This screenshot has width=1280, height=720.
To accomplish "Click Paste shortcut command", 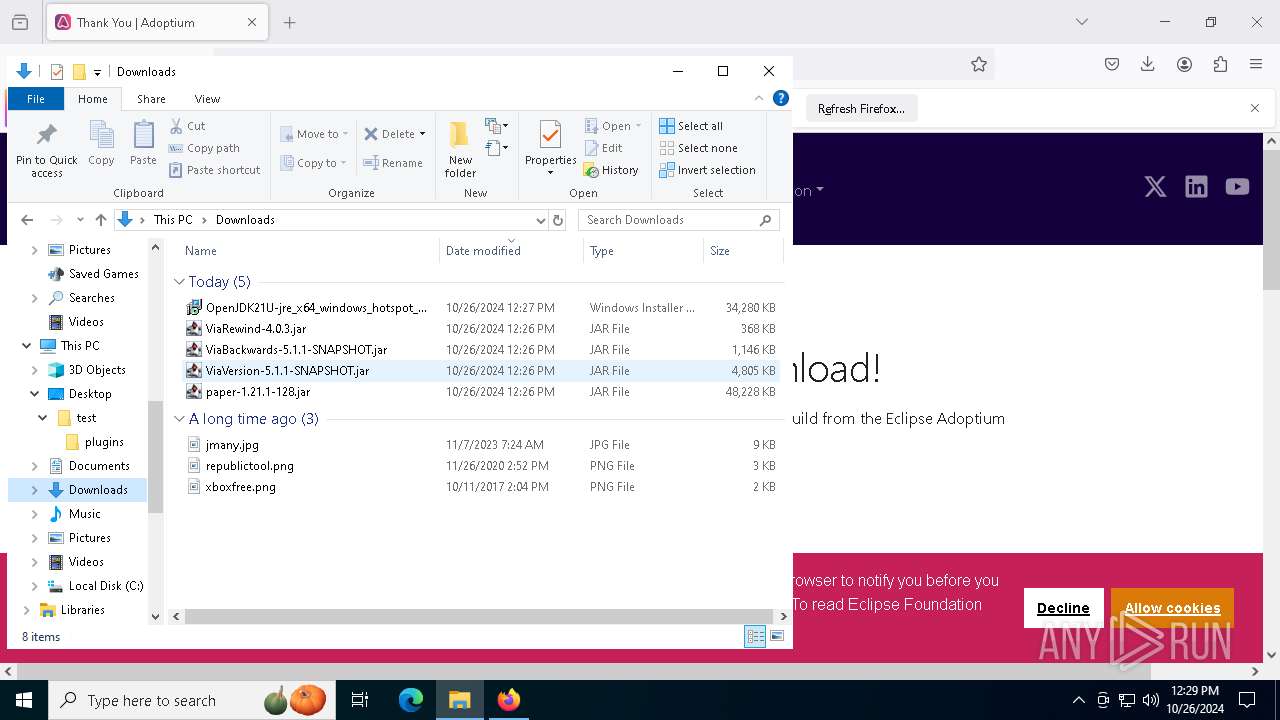I will tap(214, 170).
